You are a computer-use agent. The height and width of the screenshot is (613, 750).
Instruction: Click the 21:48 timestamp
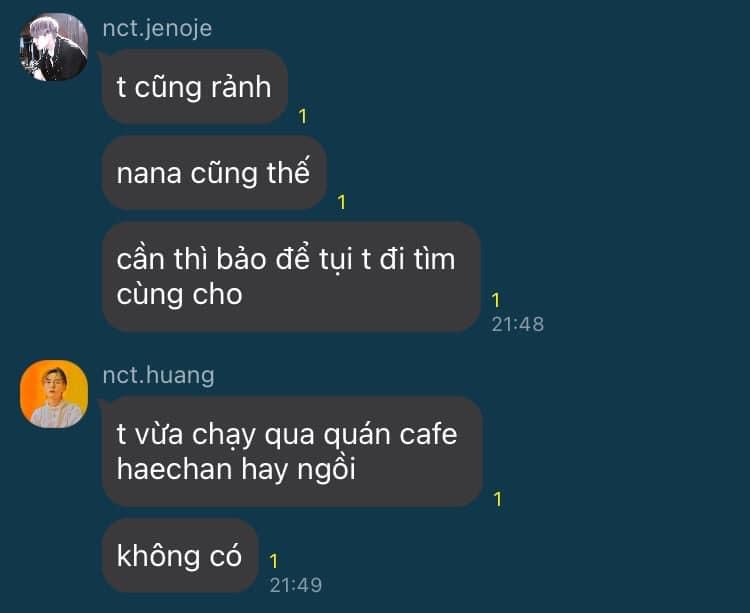[x=518, y=324]
